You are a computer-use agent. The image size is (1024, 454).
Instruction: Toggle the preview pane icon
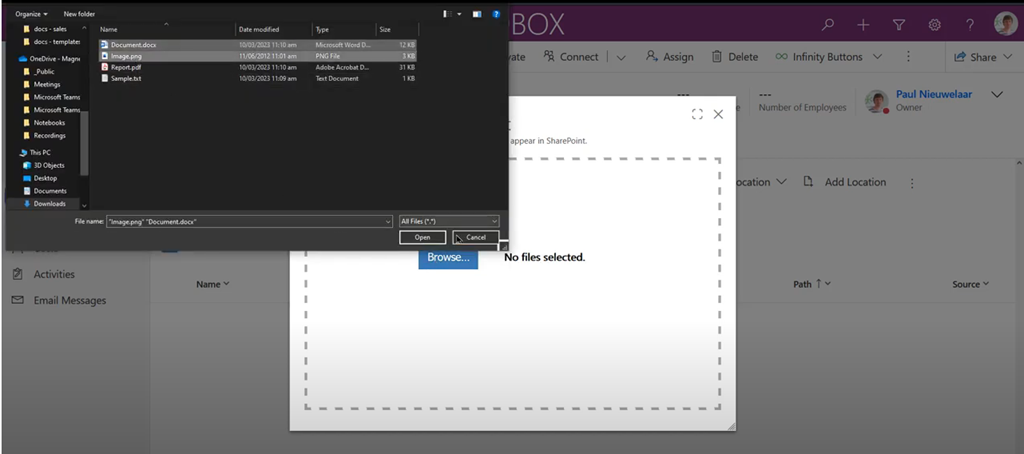pos(477,14)
